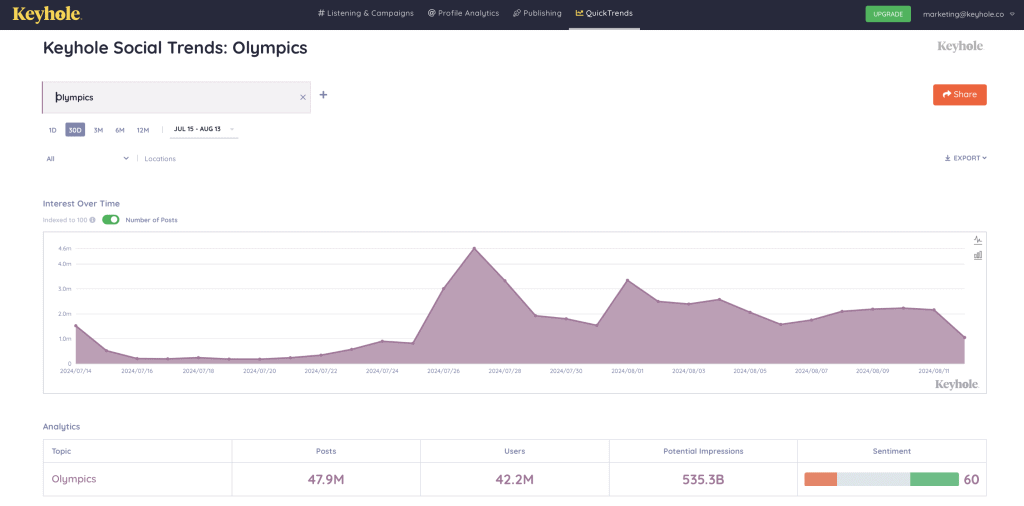Open Profile Analytics section
The image size is (1024, 506).
[463, 13]
